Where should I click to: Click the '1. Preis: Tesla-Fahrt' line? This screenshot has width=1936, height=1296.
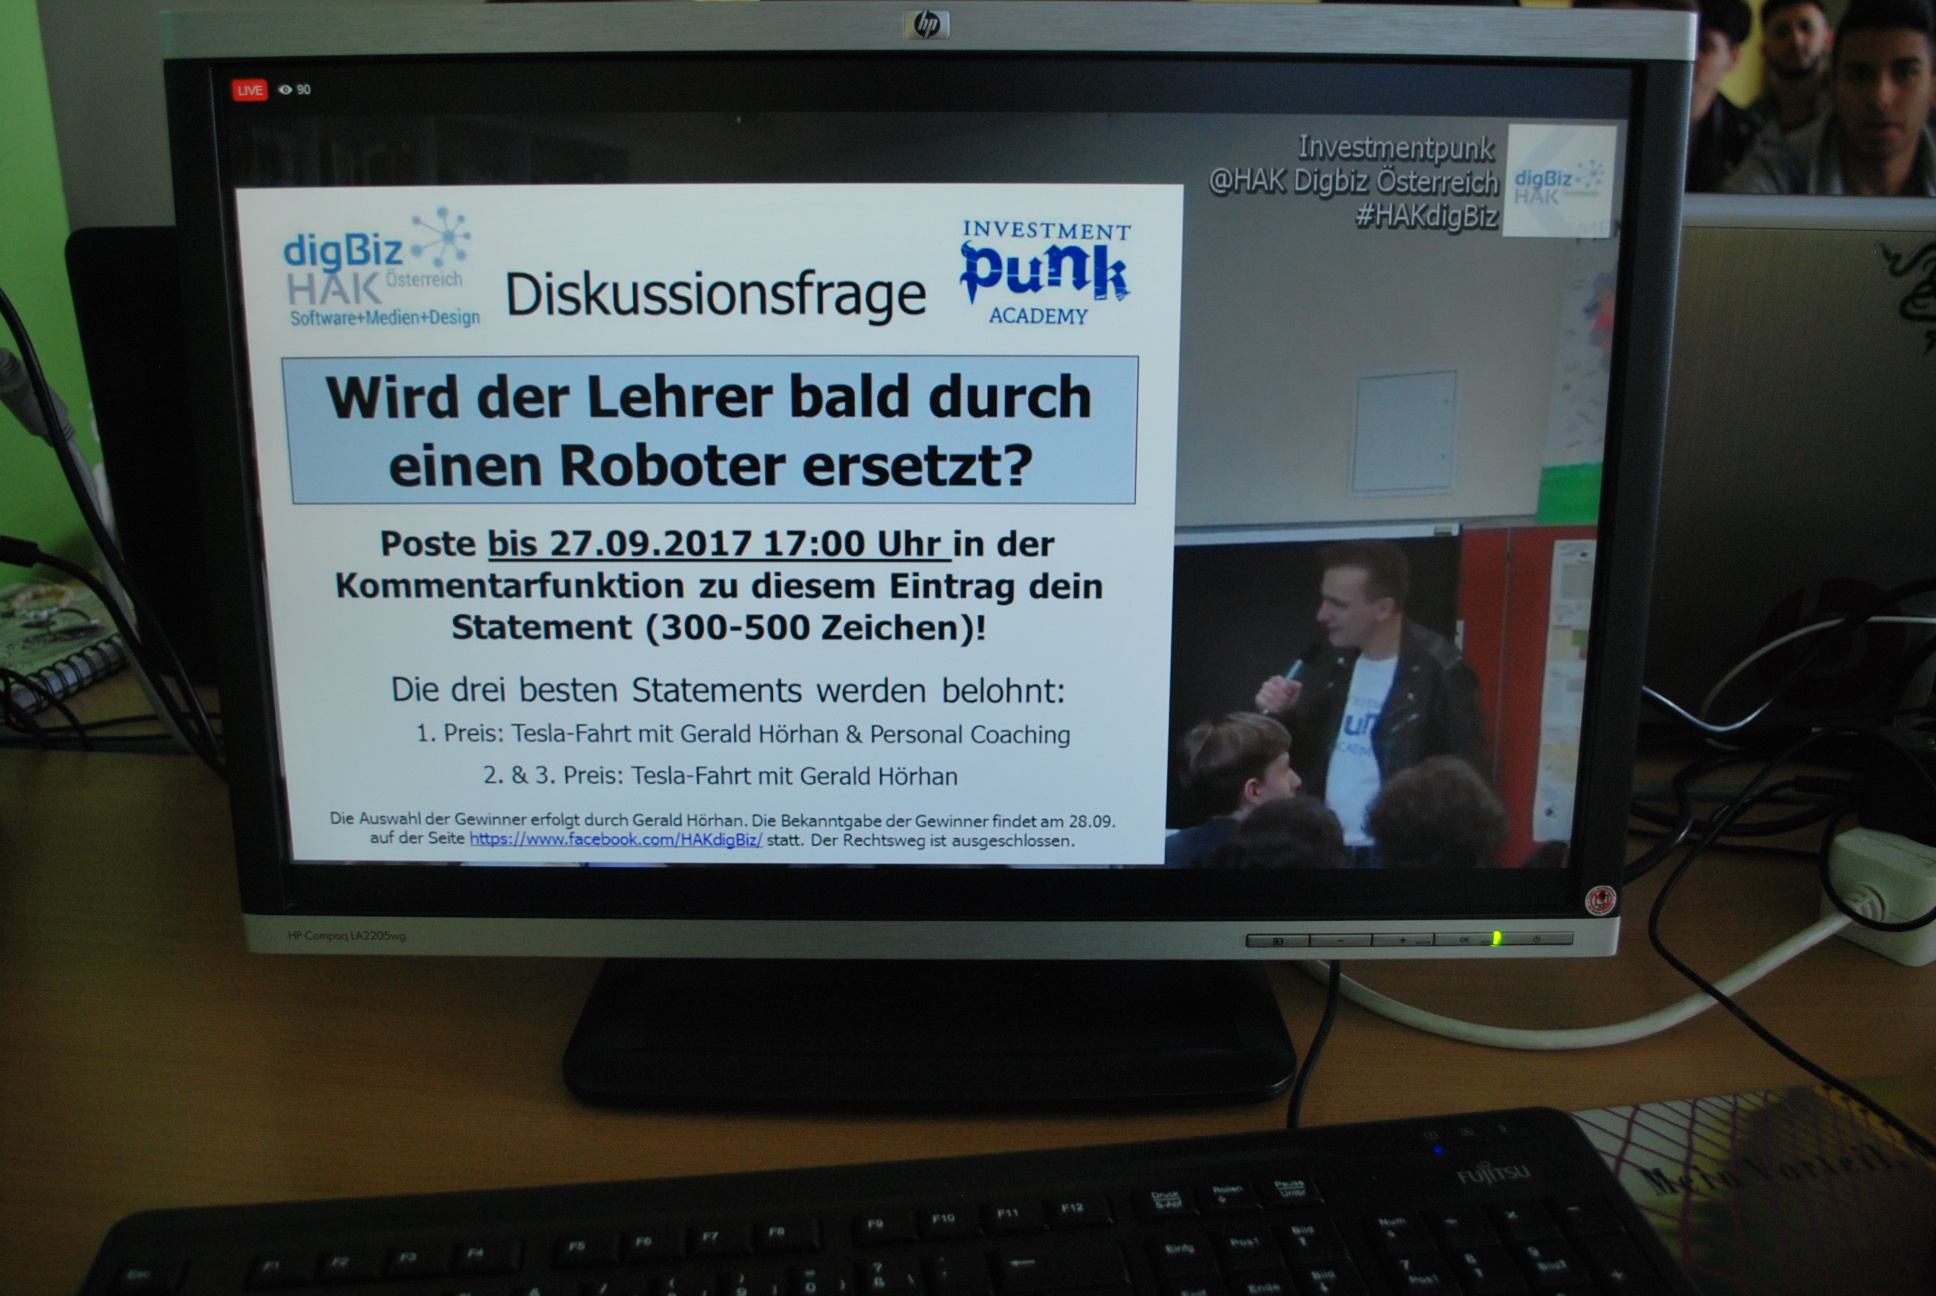743,734
